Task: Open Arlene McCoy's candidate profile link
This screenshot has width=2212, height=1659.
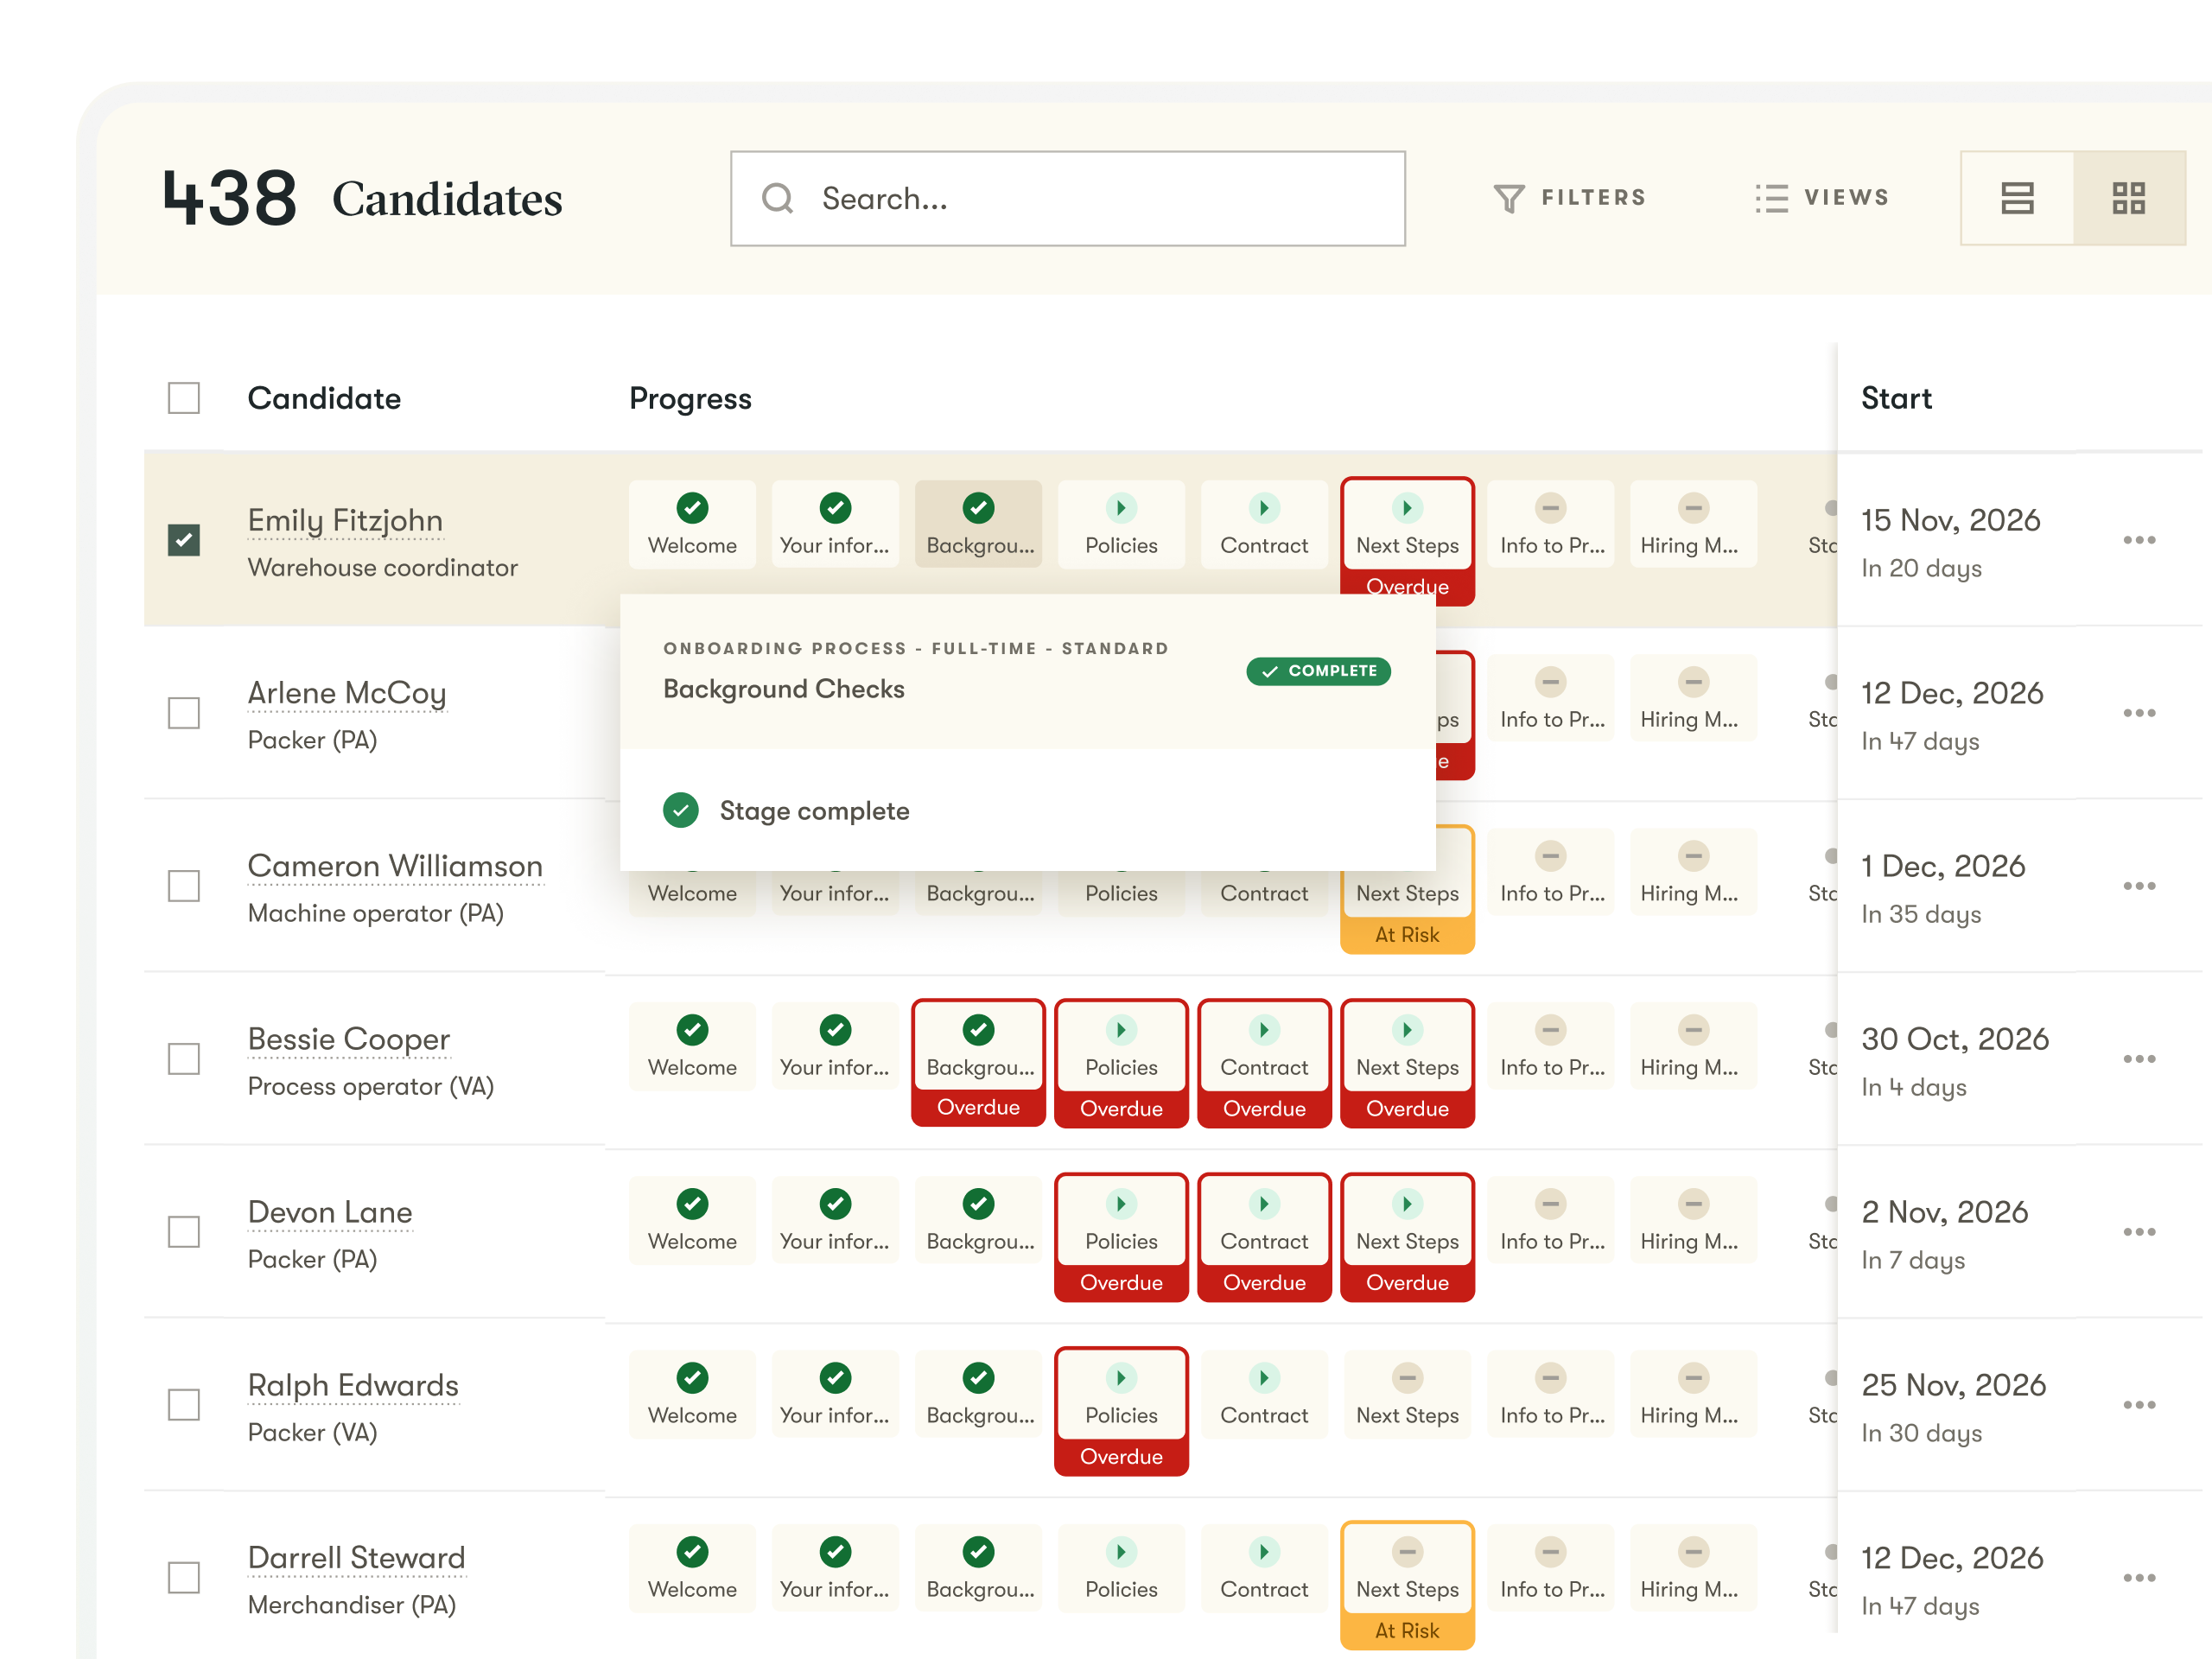Action: (347, 693)
